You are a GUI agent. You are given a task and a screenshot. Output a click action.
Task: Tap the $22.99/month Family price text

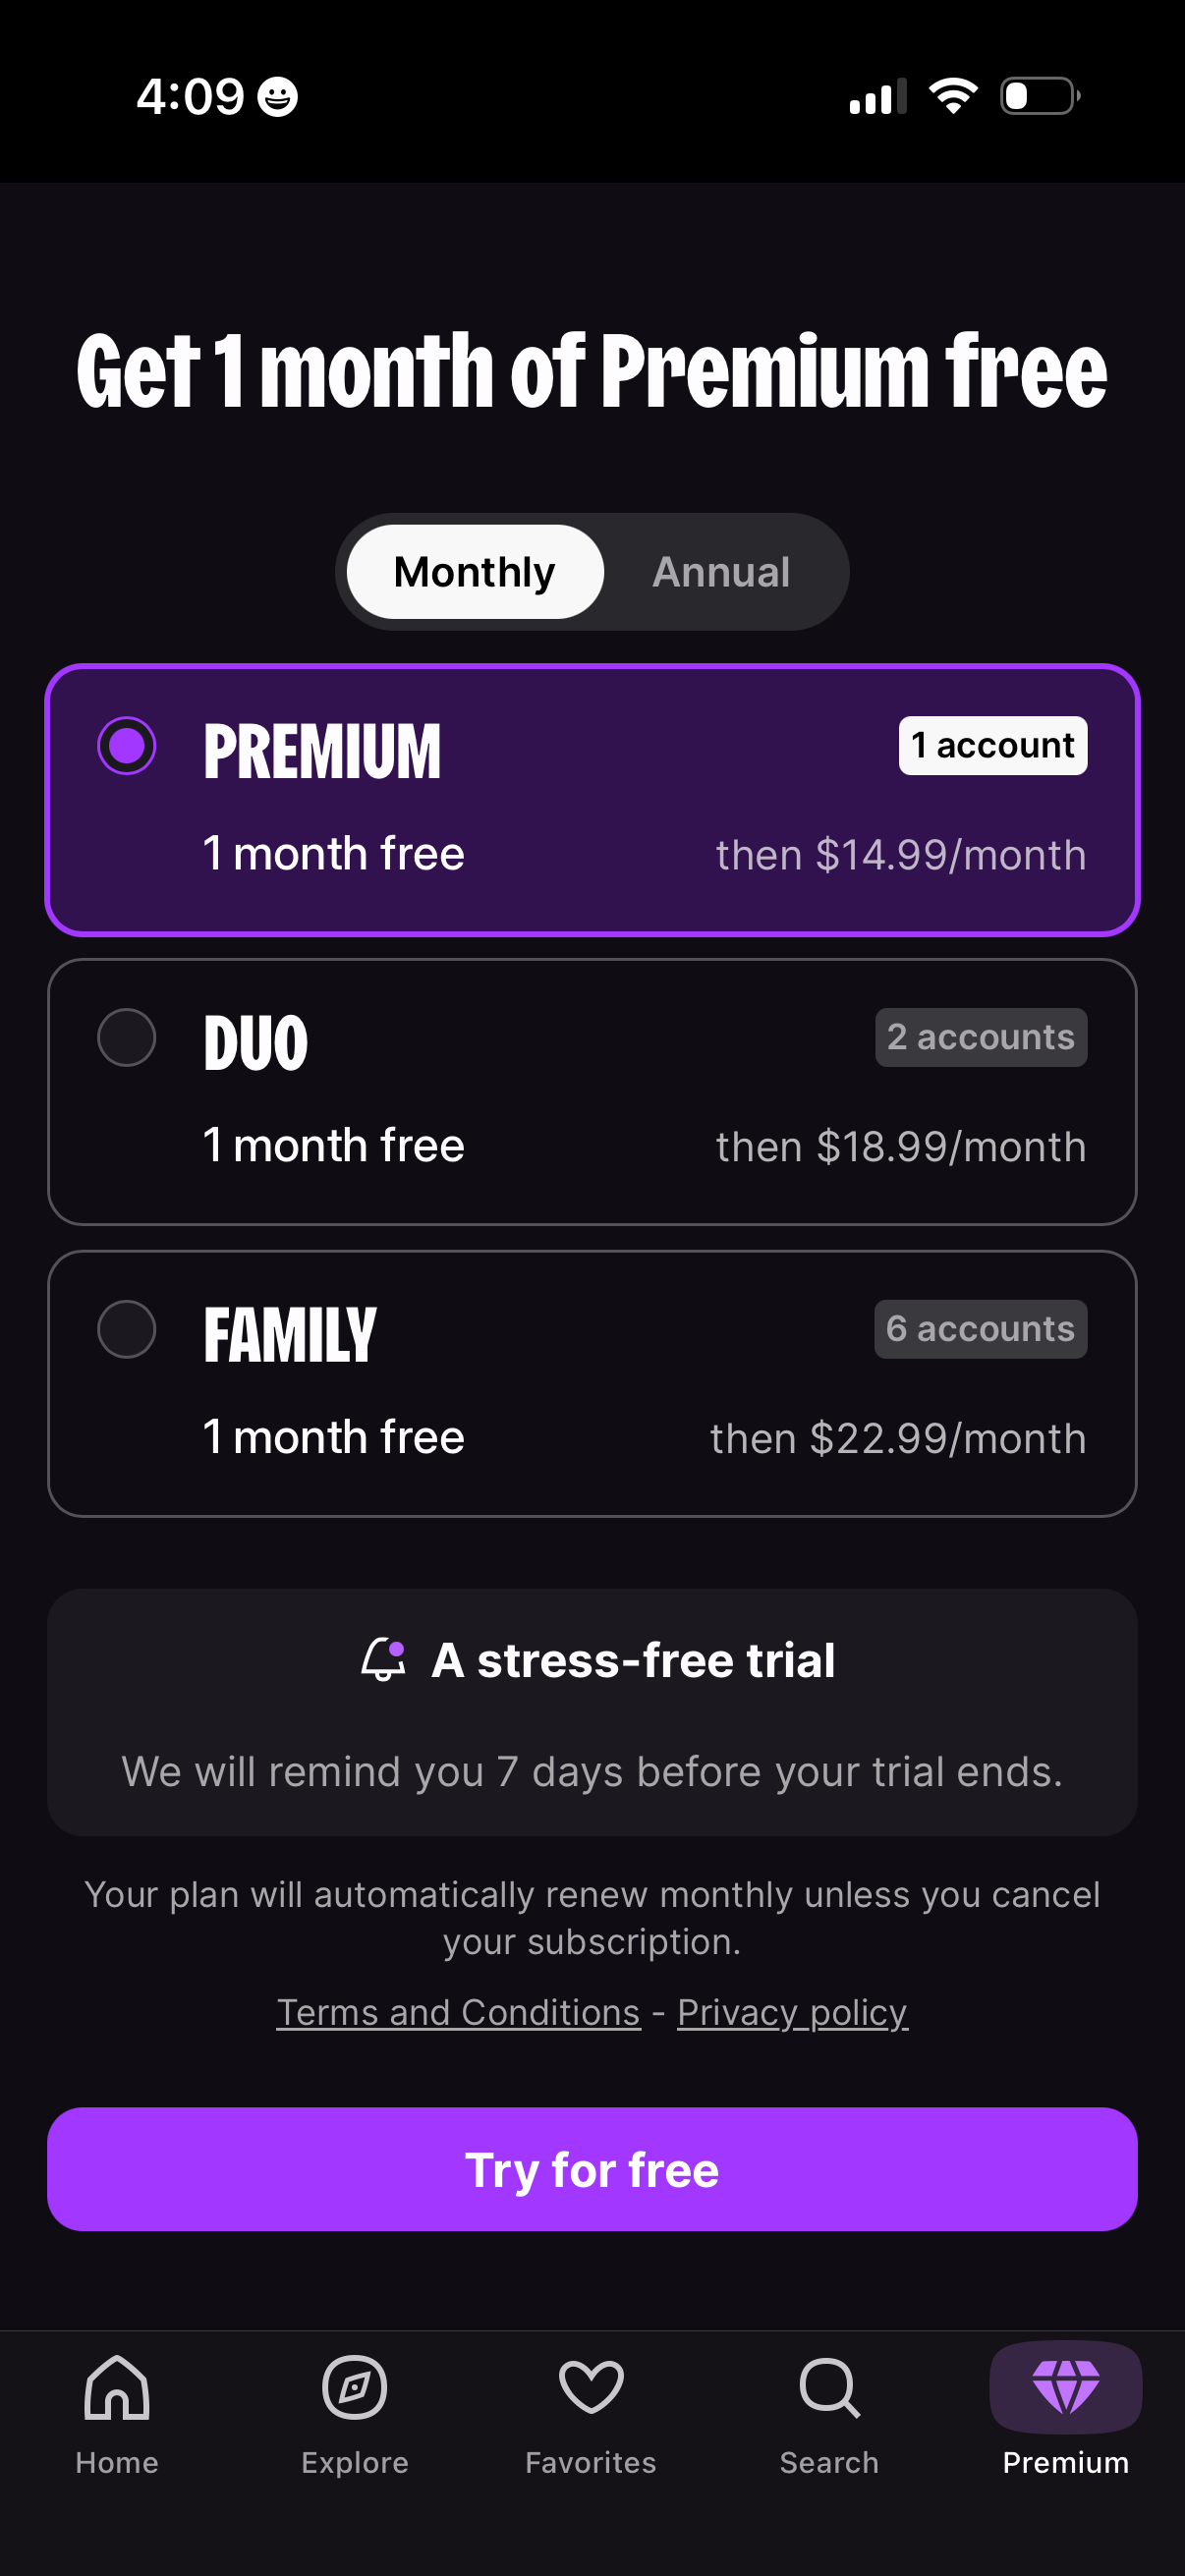click(x=898, y=1439)
